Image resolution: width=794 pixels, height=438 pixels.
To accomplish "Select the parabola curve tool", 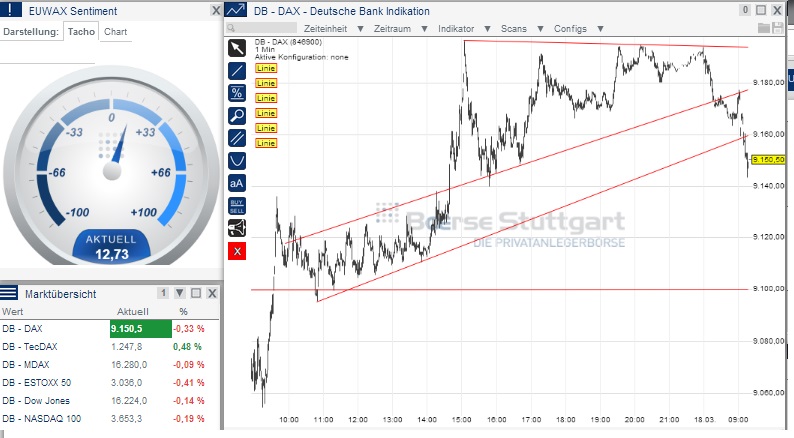I will click(x=237, y=161).
